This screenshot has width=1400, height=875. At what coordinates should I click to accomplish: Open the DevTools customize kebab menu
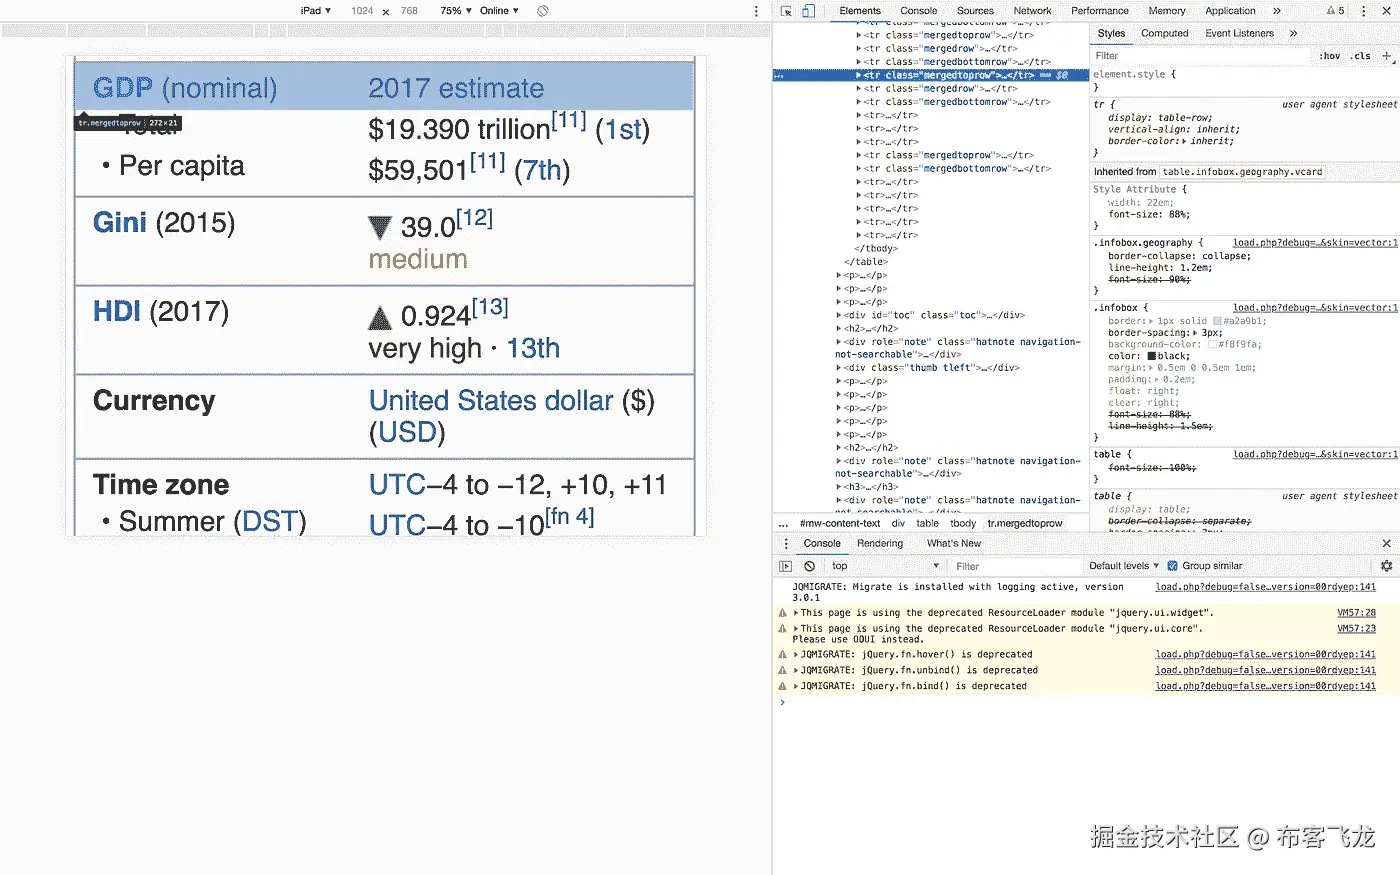(x=1363, y=11)
